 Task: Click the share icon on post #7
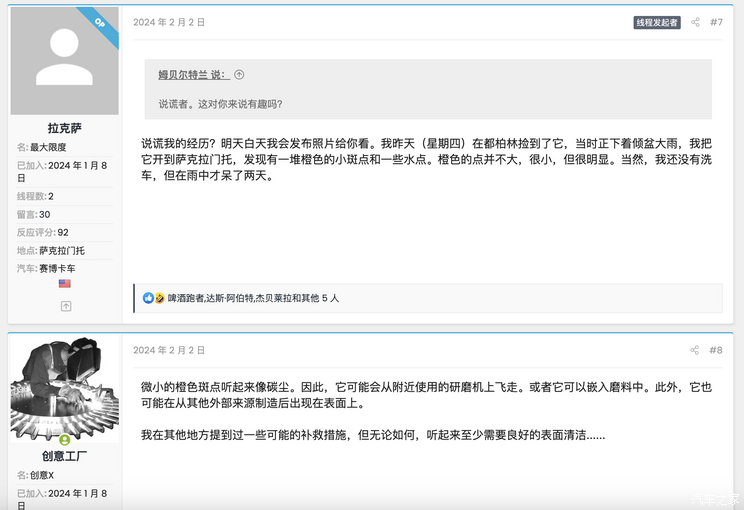tap(695, 22)
